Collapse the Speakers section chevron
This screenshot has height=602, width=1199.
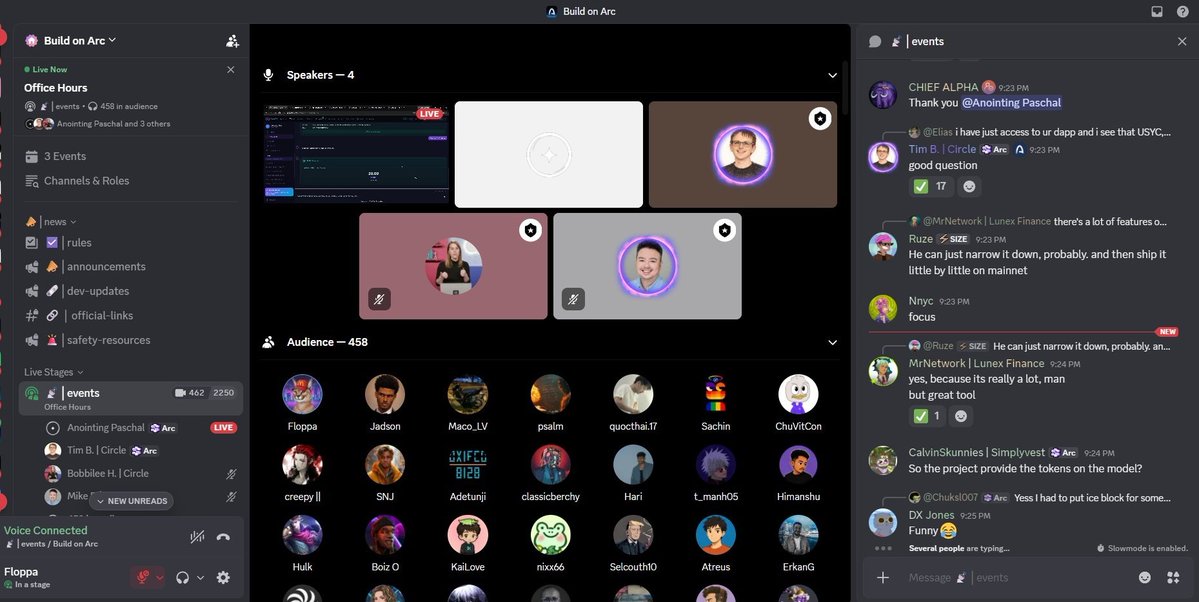[x=832, y=75]
